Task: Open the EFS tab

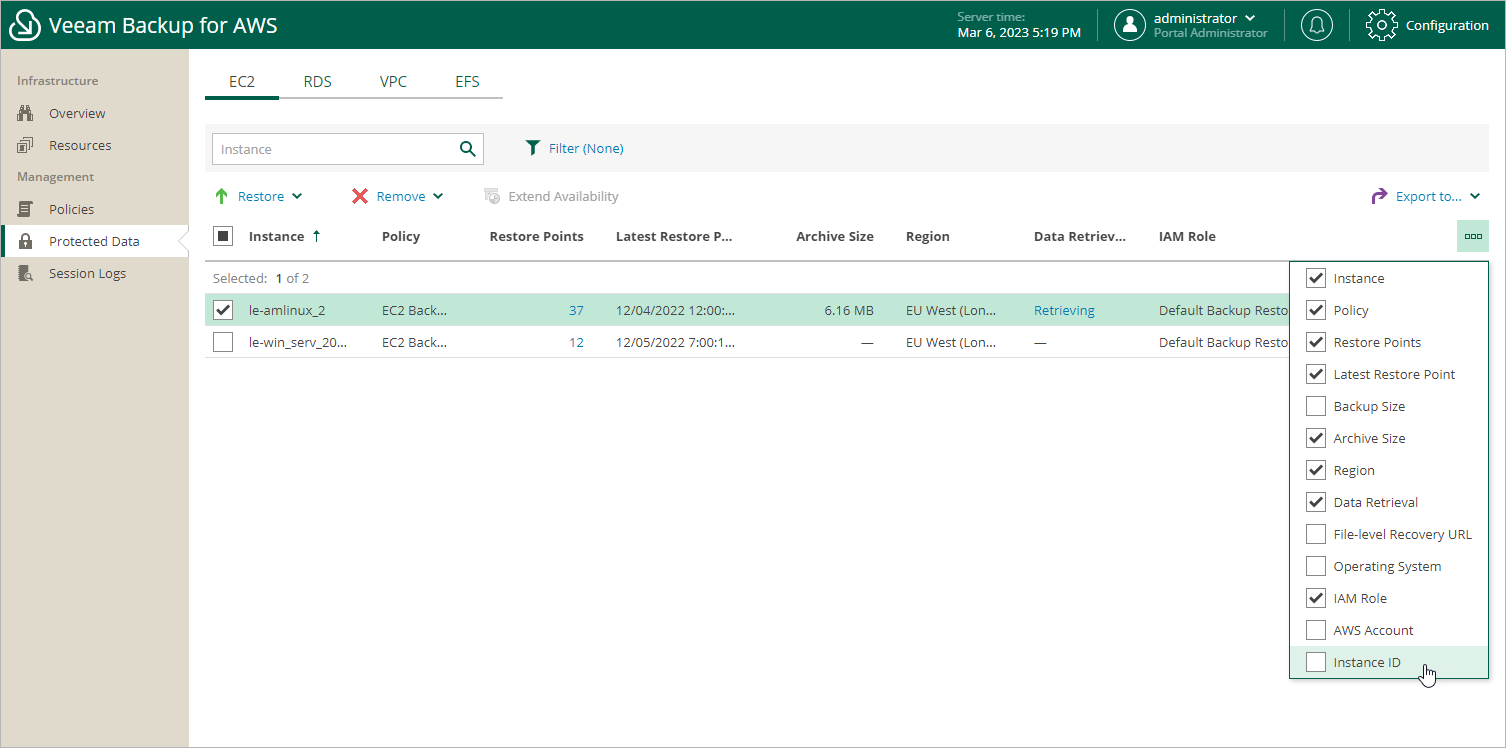Action: coord(467,81)
